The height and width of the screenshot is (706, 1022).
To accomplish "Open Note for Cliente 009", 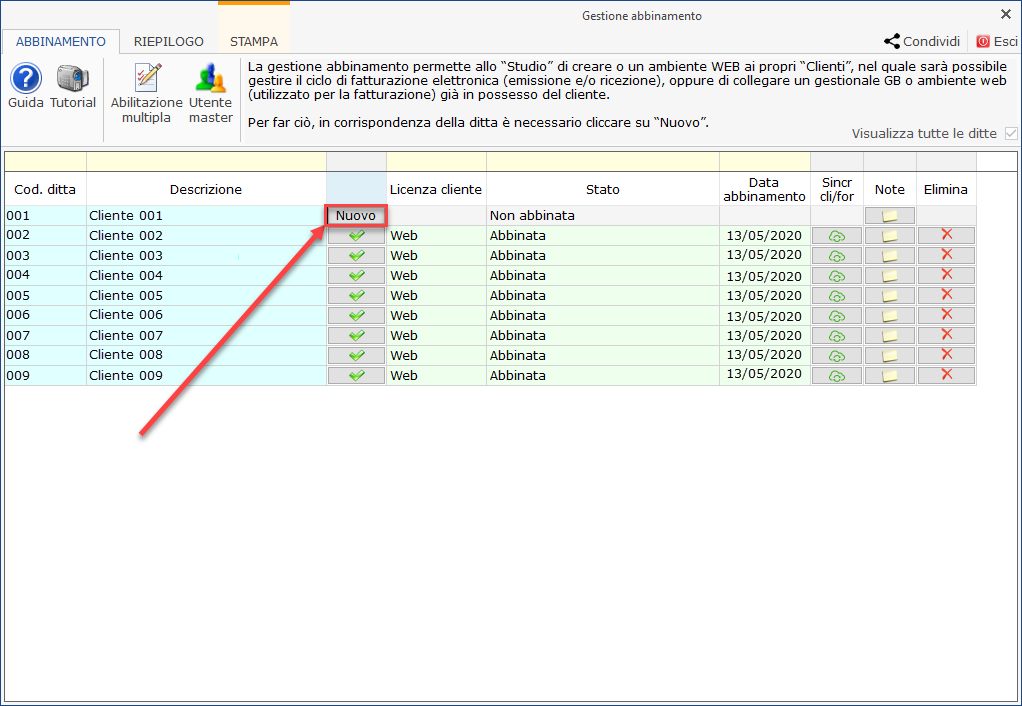I will point(890,375).
